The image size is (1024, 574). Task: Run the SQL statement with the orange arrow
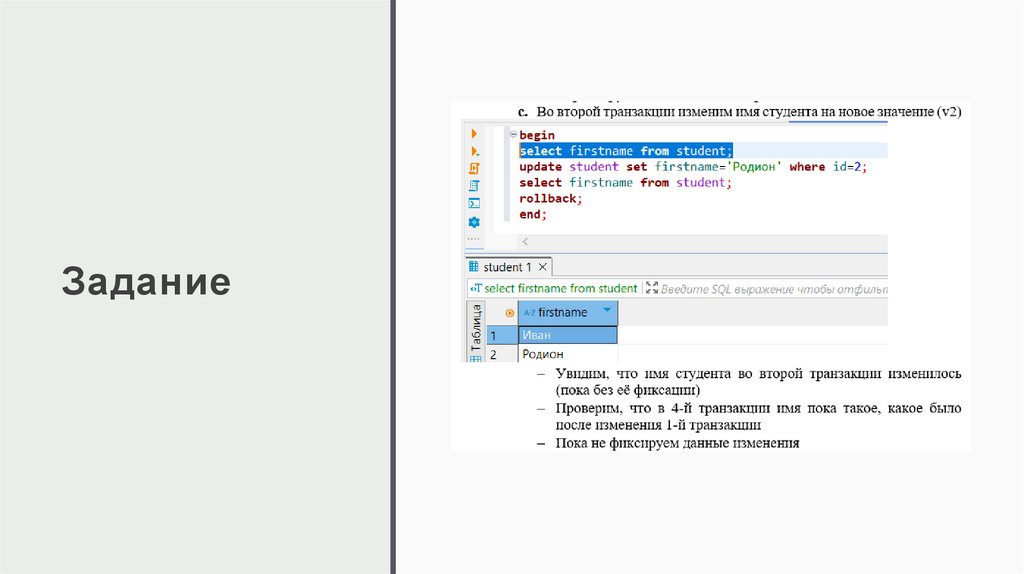474,134
